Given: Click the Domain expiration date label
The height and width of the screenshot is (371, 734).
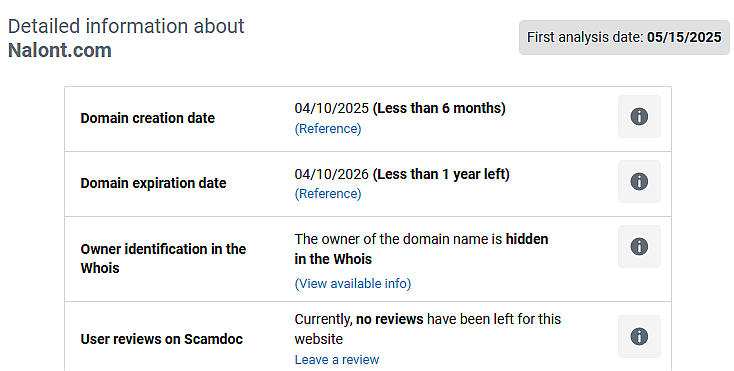Looking at the screenshot, I should [x=153, y=183].
